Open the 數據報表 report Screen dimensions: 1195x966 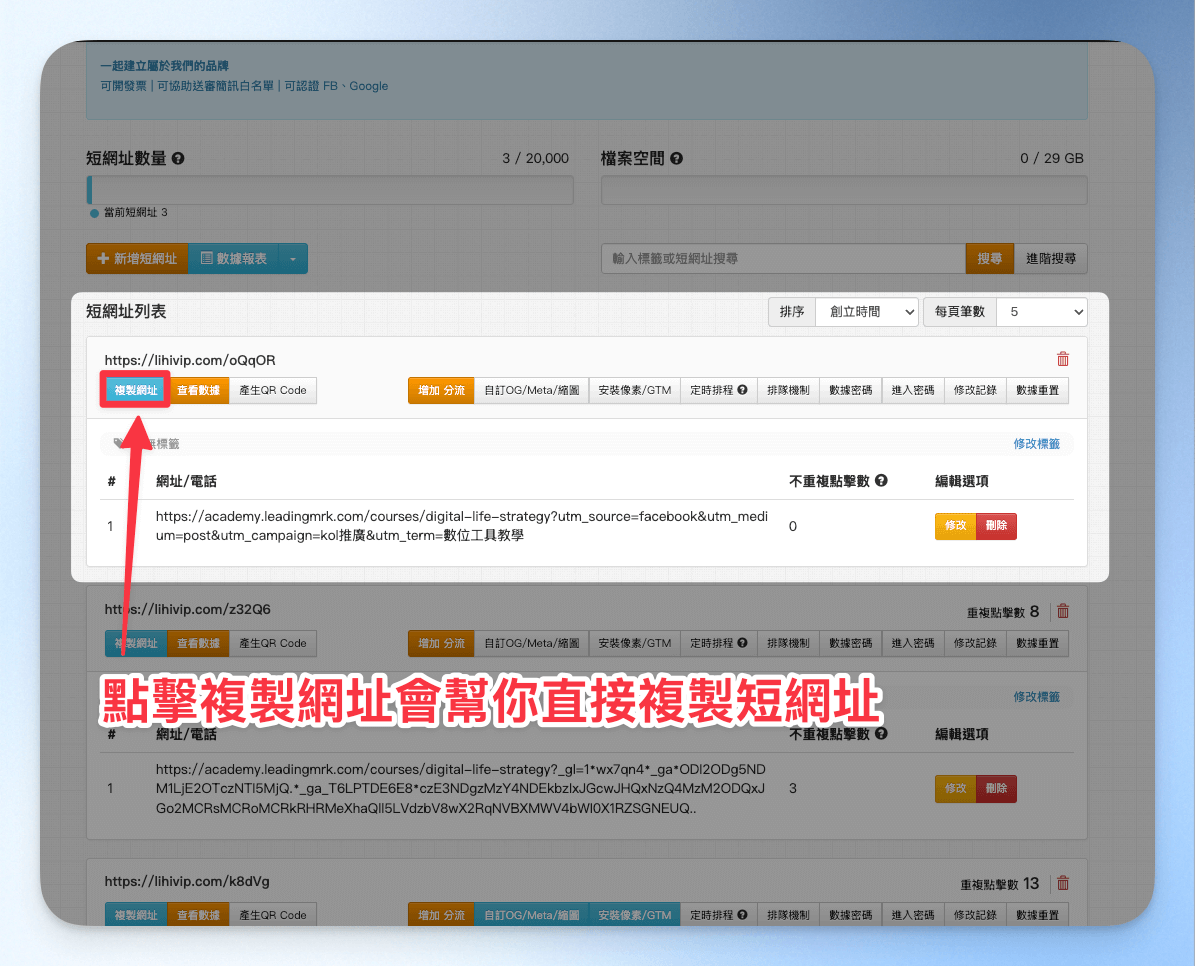[234, 258]
